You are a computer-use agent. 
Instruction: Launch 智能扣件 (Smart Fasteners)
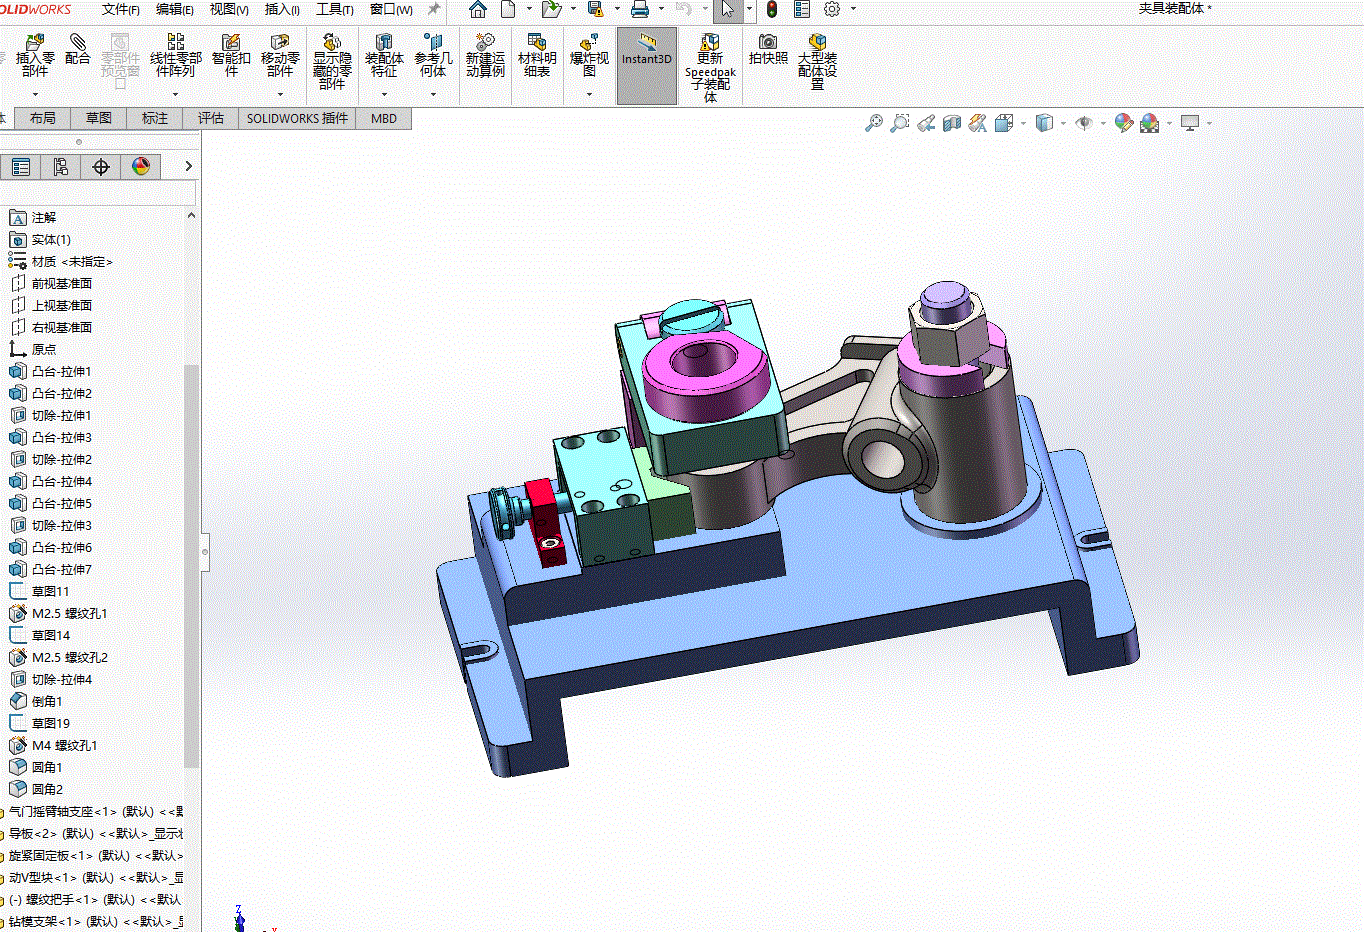tap(231, 55)
